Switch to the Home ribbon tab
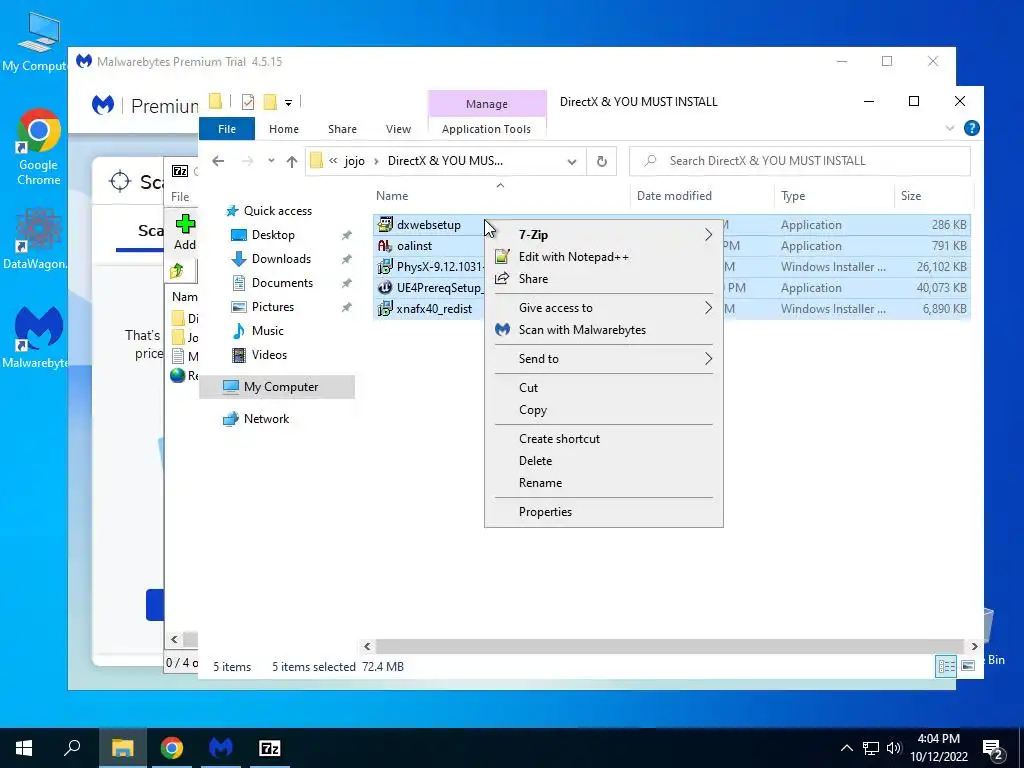 pyautogui.click(x=283, y=129)
